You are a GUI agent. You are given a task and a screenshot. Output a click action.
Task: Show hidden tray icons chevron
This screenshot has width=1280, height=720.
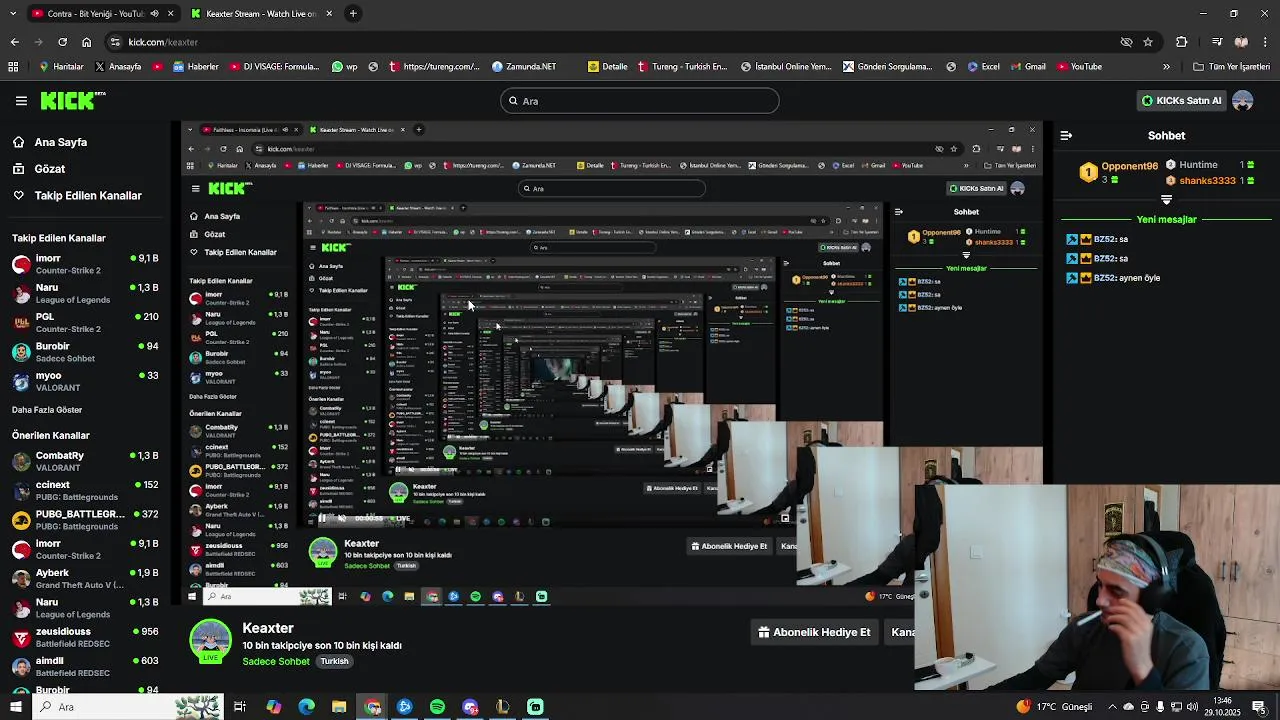[x=1112, y=707]
